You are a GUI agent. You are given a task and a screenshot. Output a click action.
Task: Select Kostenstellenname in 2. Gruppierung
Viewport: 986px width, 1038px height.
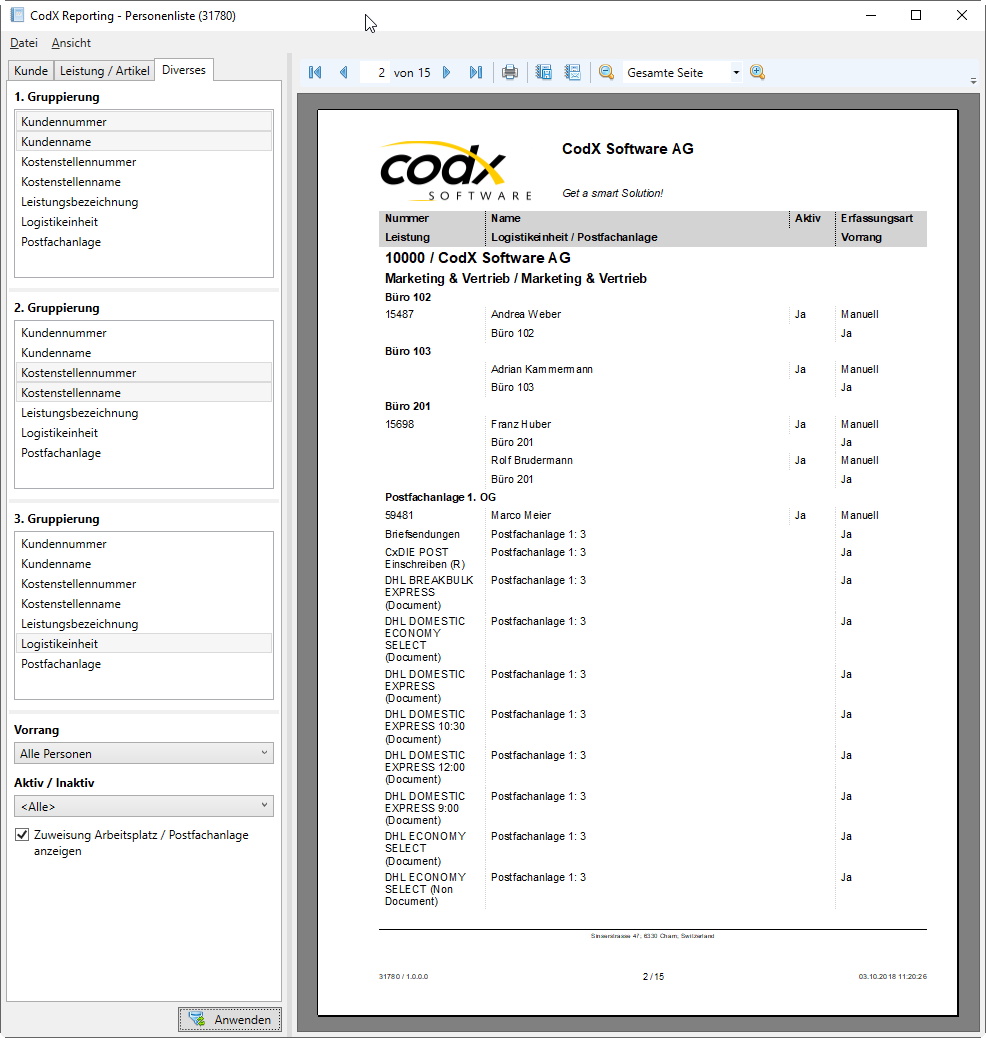coord(144,393)
